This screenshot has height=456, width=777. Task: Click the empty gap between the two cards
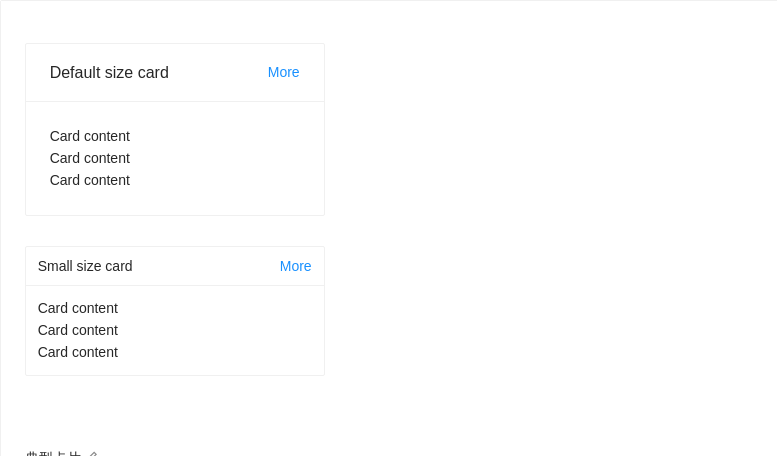click(x=175, y=231)
